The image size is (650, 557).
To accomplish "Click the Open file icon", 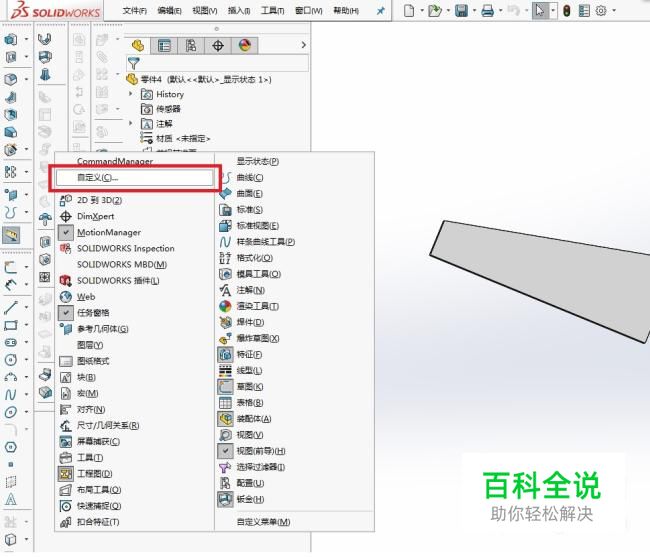I will click(x=434, y=10).
